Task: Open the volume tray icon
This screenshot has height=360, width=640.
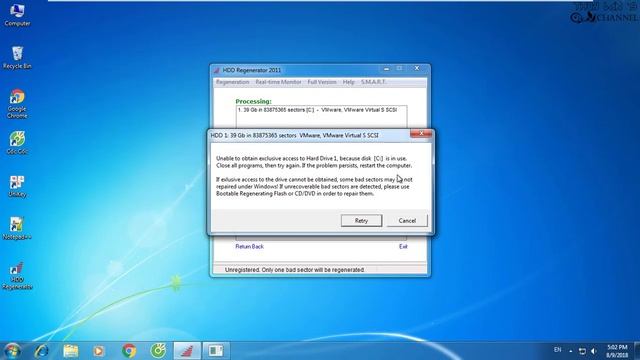Action: (x=594, y=351)
